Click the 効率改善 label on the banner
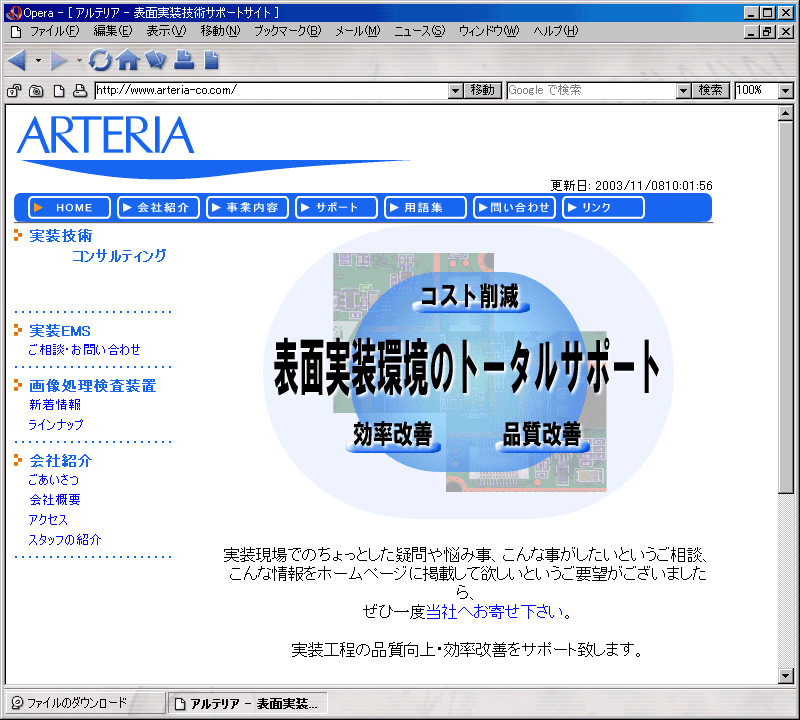This screenshot has height=720, width=800. point(393,436)
